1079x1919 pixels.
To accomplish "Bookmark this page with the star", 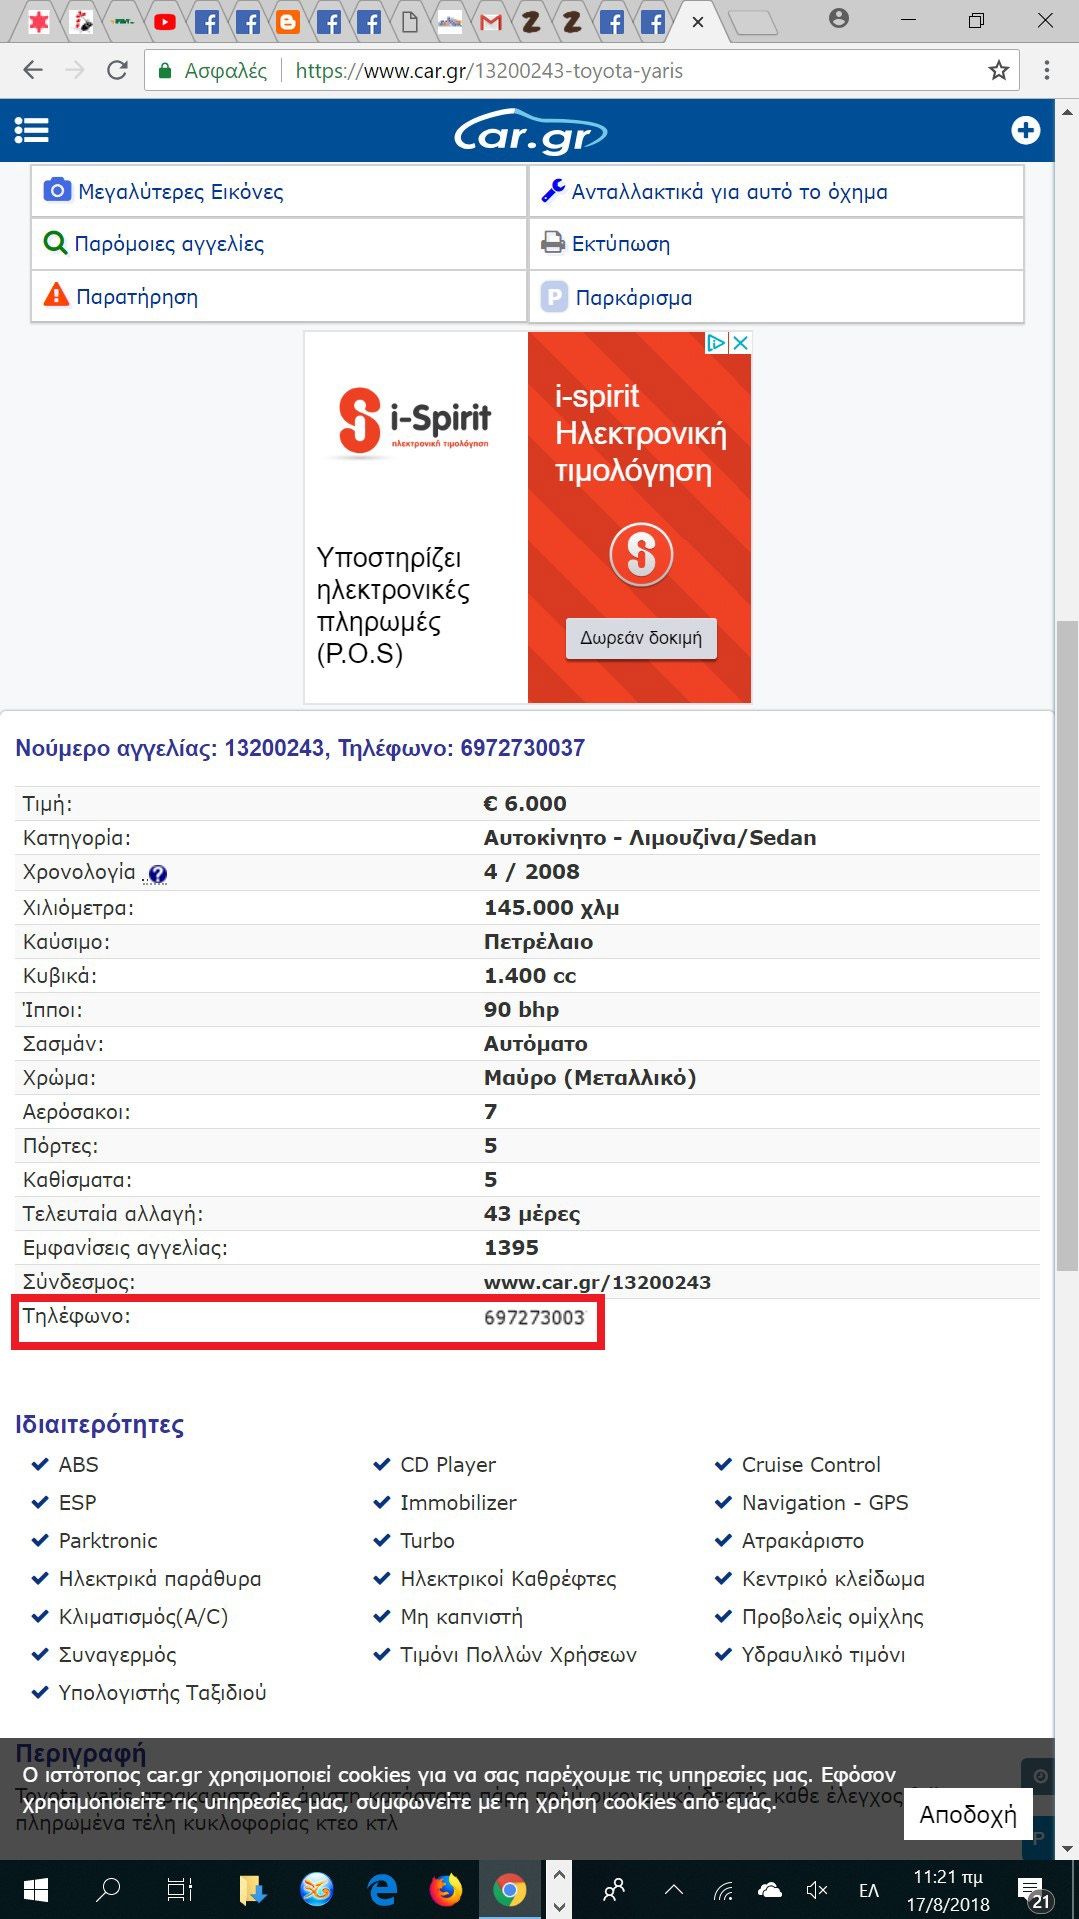I will (x=998, y=71).
